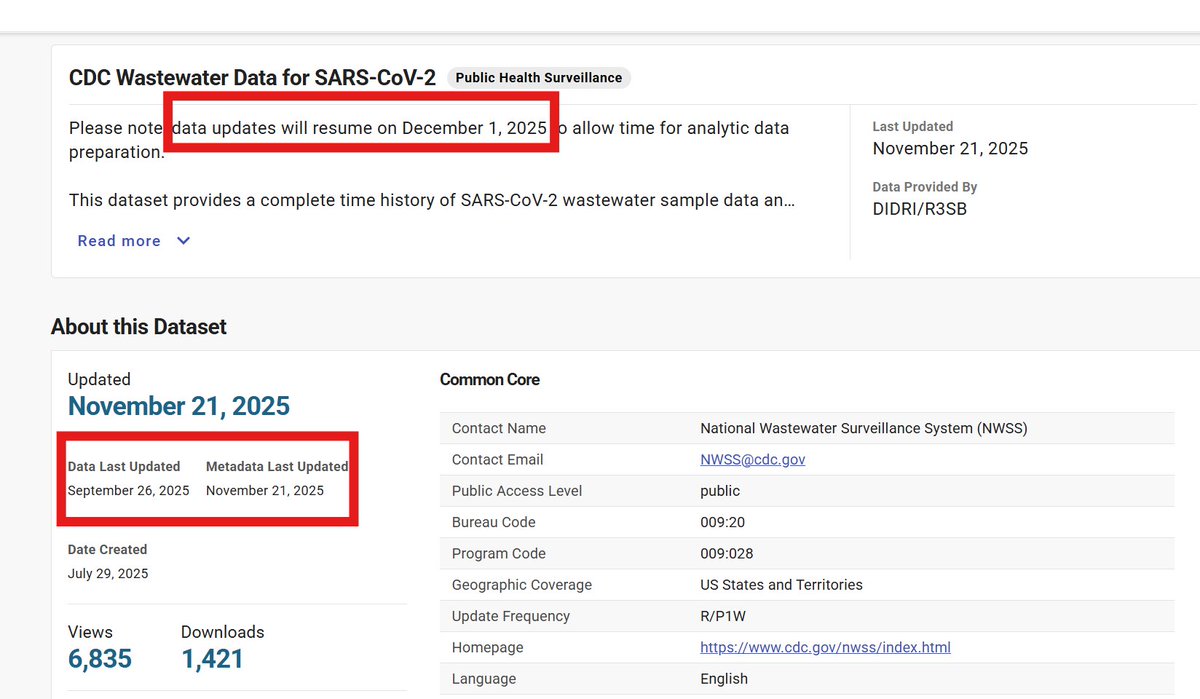Image resolution: width=1200 pixels, height=699 pixels.
Task: Click the header Last Updated November 21, 2025 date
Action: (950, 148)
